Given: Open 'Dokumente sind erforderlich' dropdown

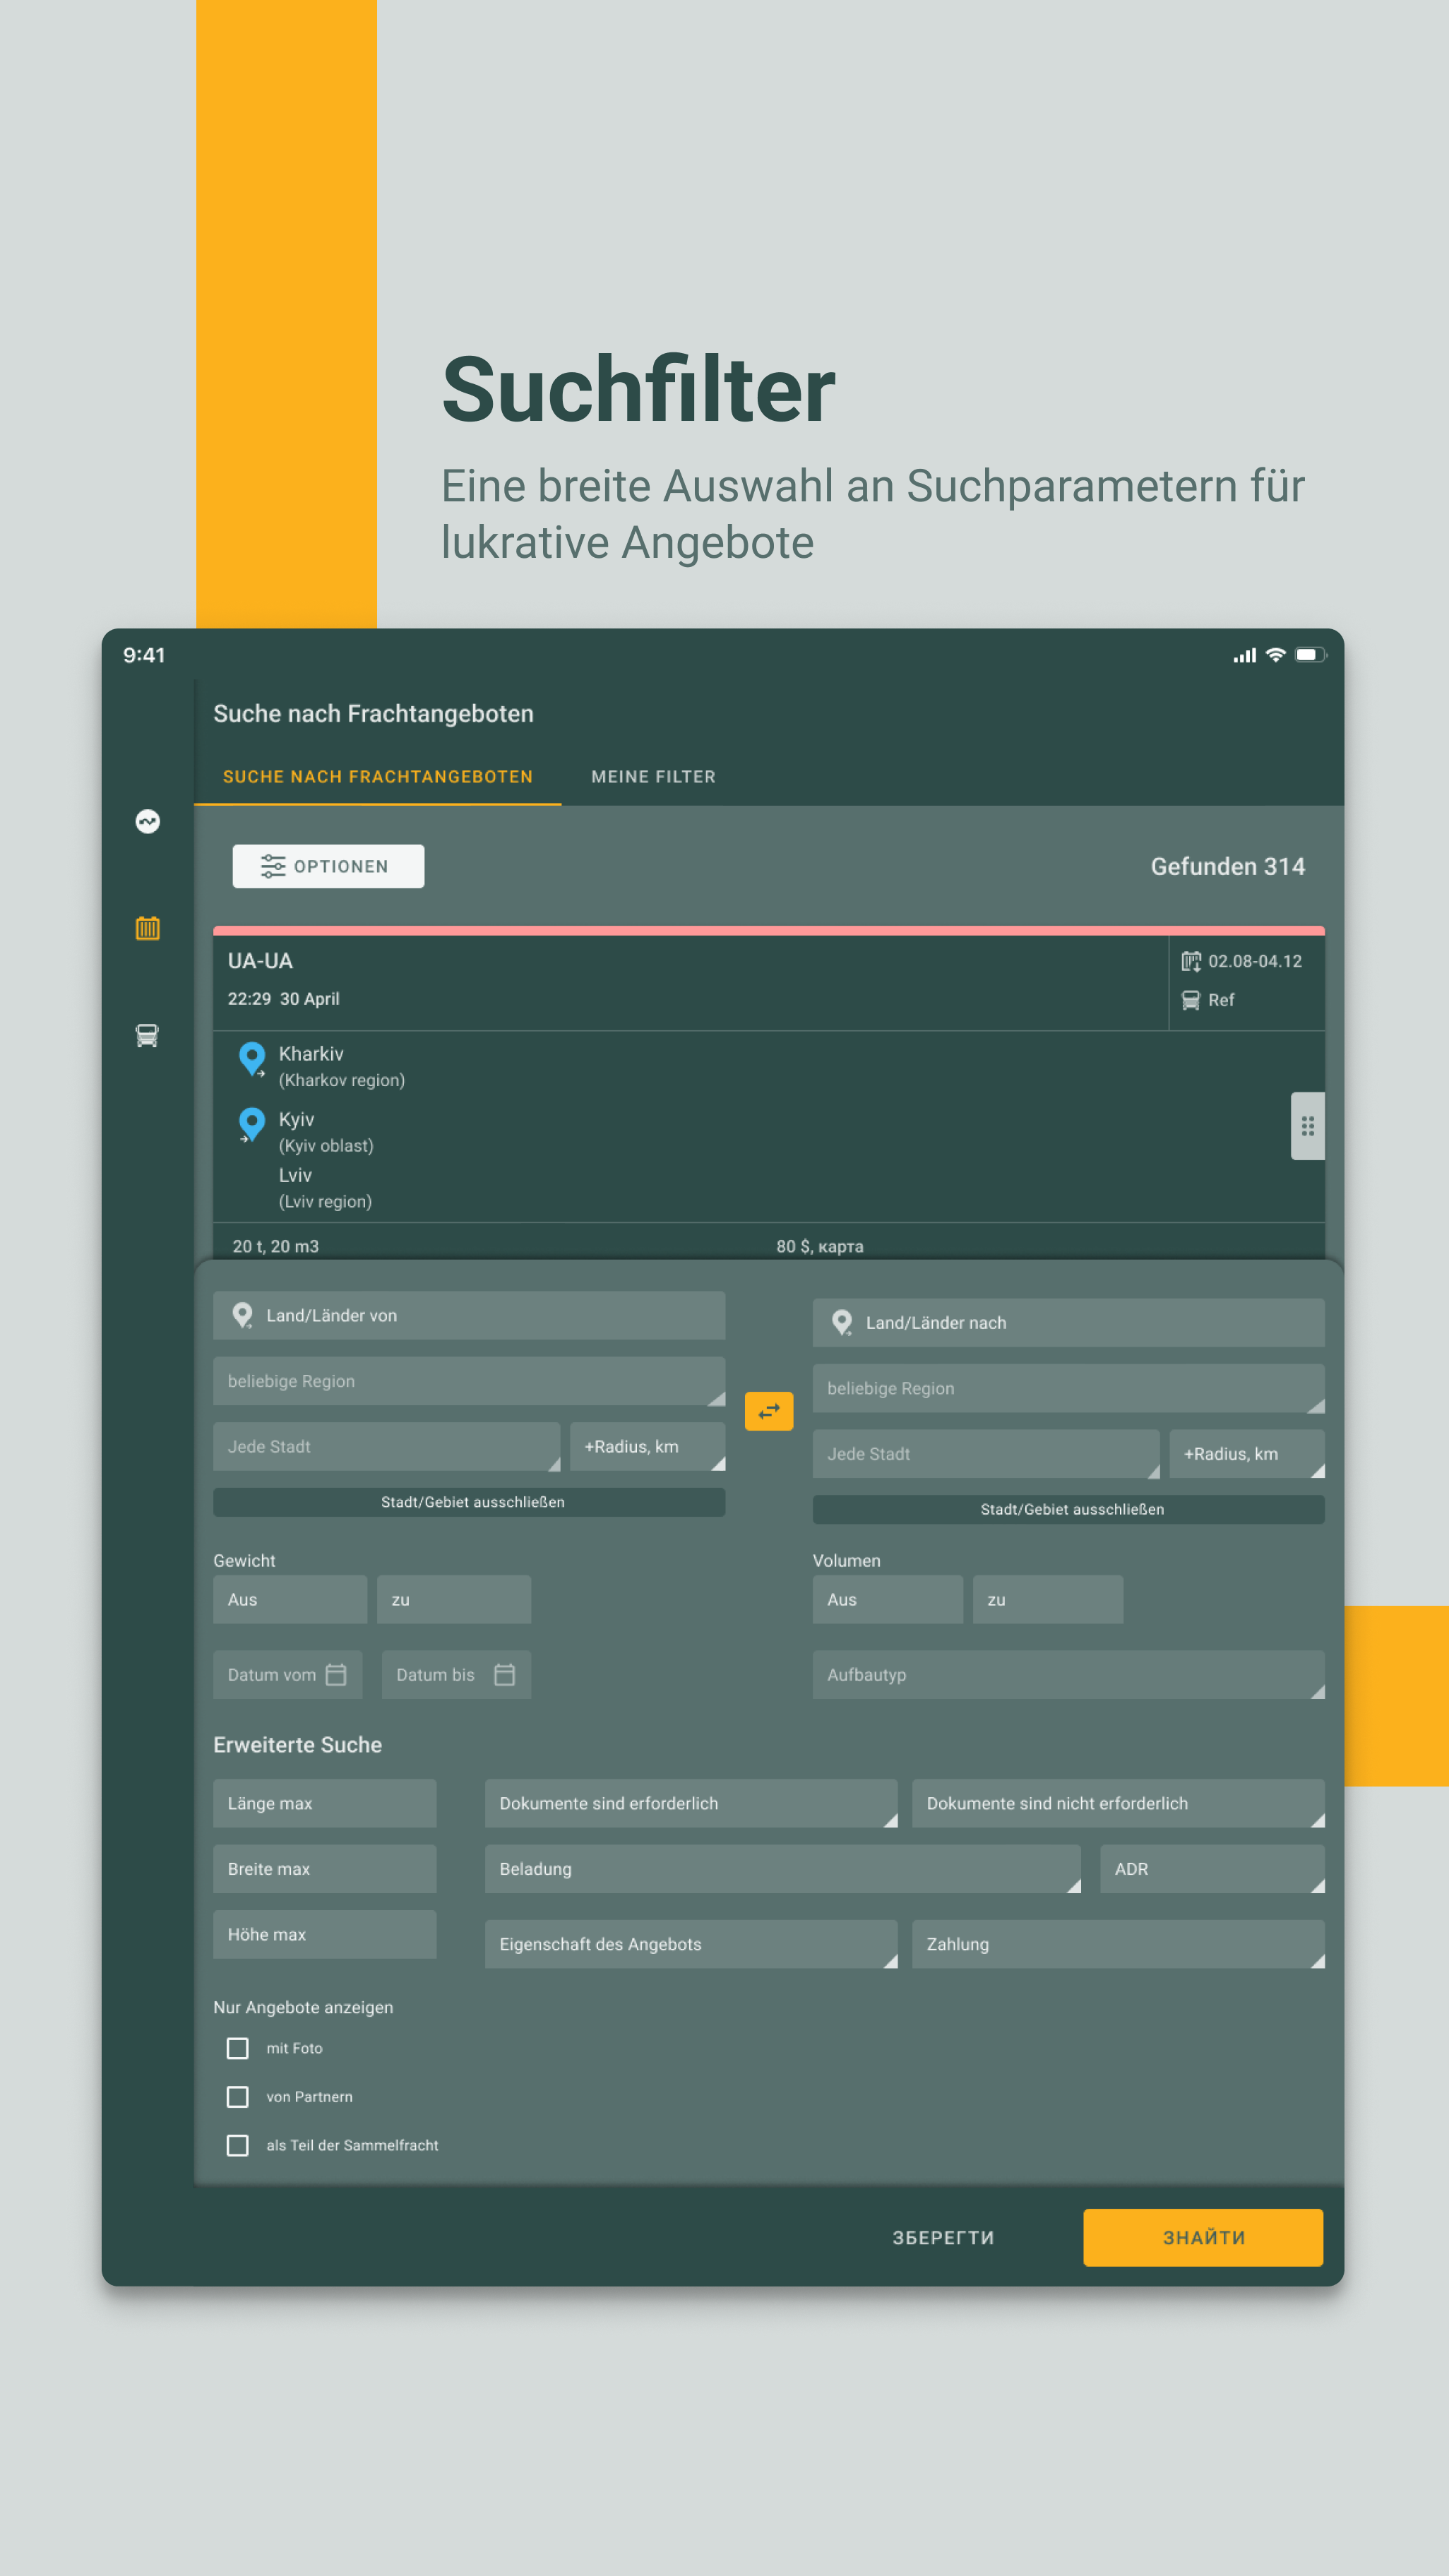Looking at the screenshot, I should pyautogui.click(x=691, y=1803).
